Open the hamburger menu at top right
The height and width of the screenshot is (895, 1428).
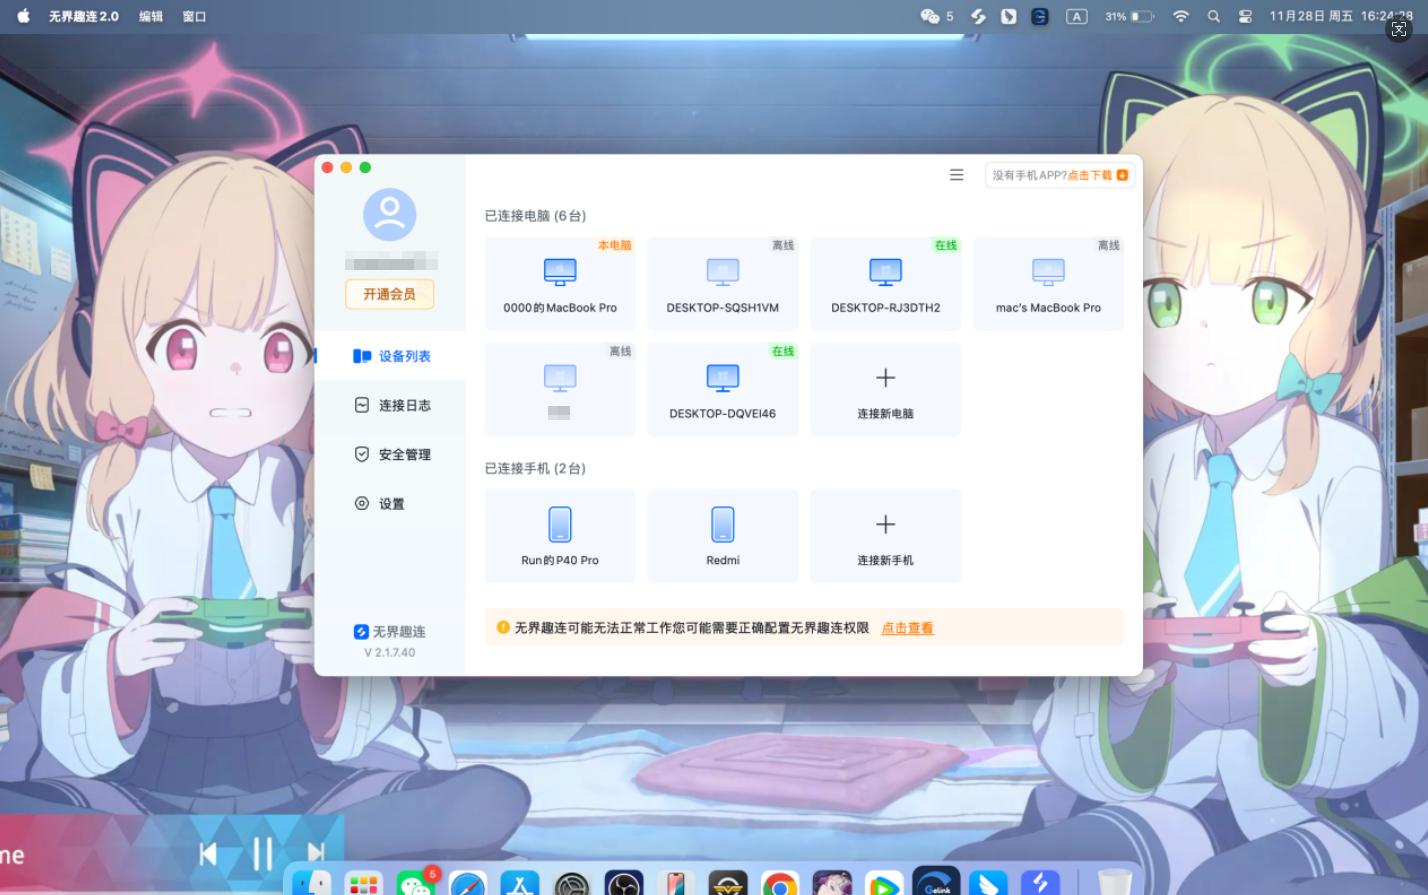[x=956, y=174]
